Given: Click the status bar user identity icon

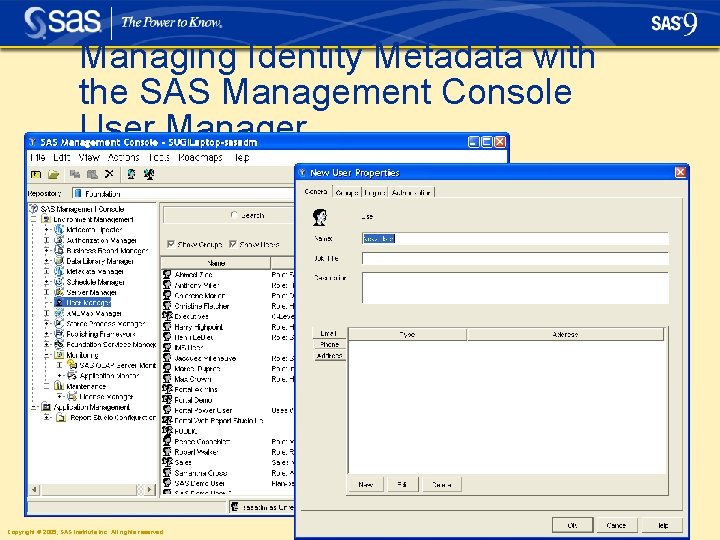Looking at the screenshot, I should coord(235,507).
